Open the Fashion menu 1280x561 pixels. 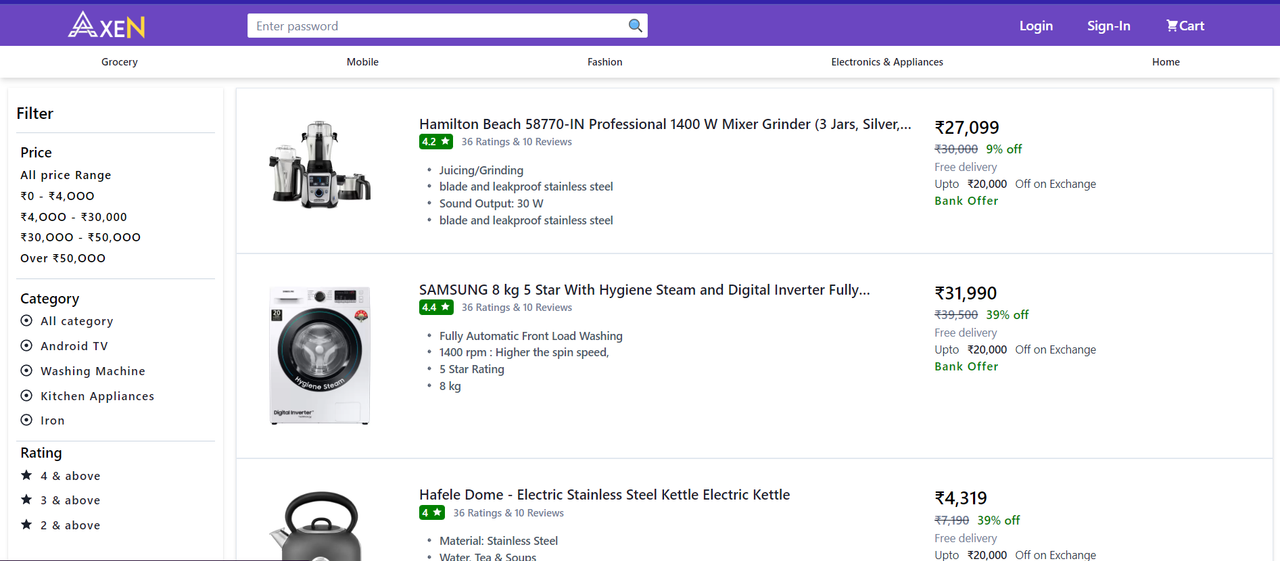(x=605, y=62)
